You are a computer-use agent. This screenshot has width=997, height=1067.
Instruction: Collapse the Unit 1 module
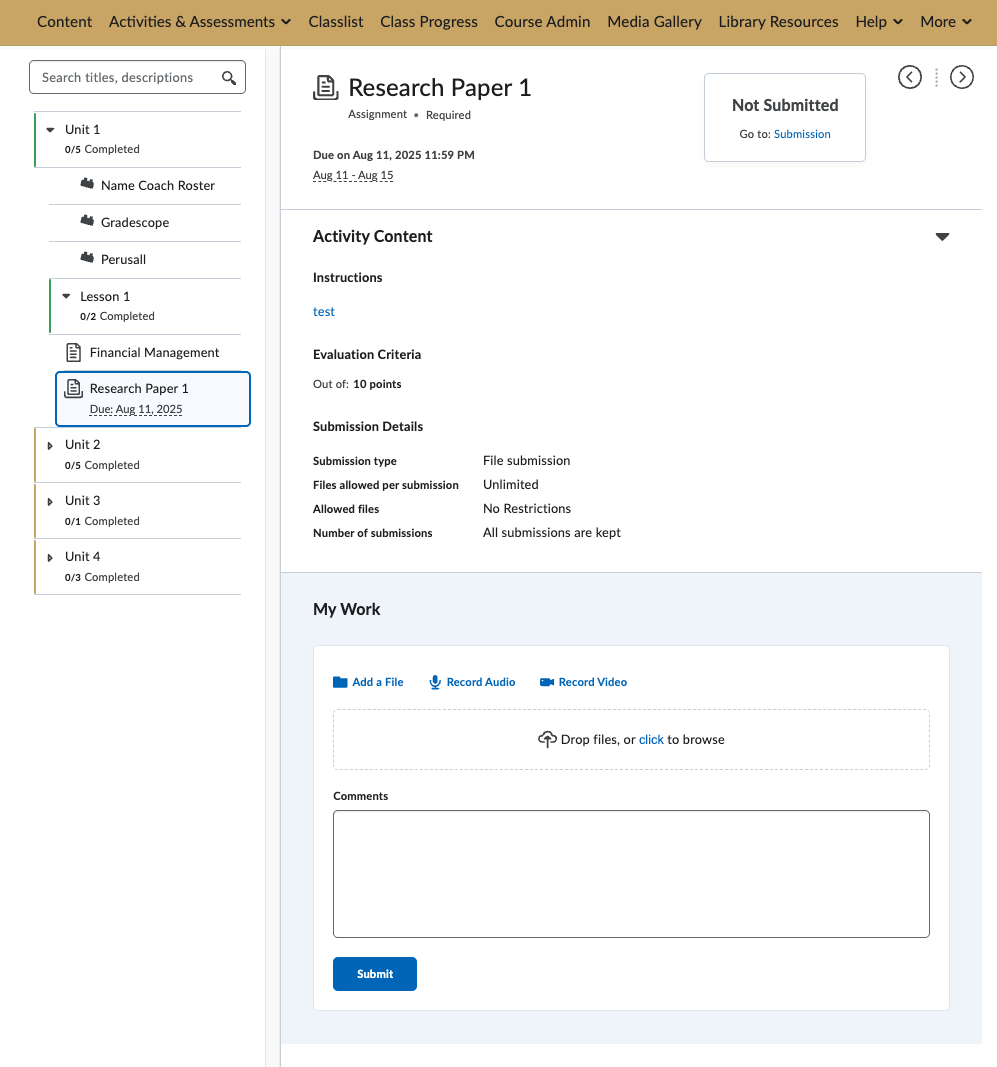click(x=50, y=130)
